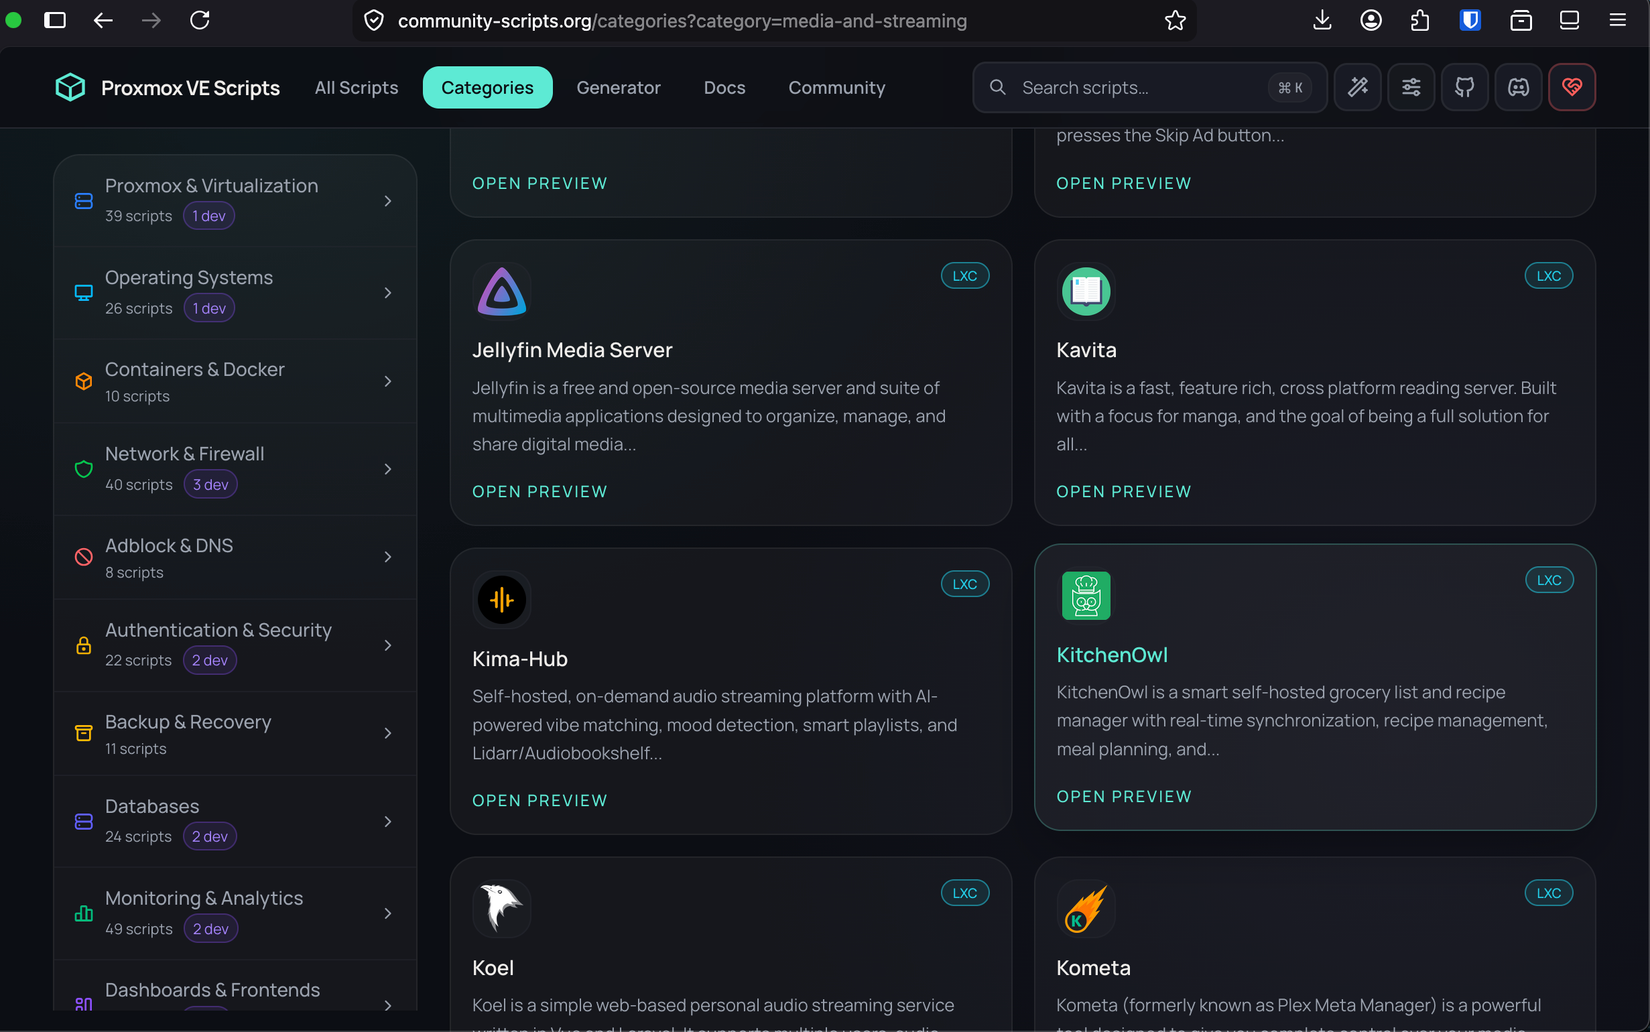Open the Docs tab
The image size is (1650, 1032).
(724, 87)
